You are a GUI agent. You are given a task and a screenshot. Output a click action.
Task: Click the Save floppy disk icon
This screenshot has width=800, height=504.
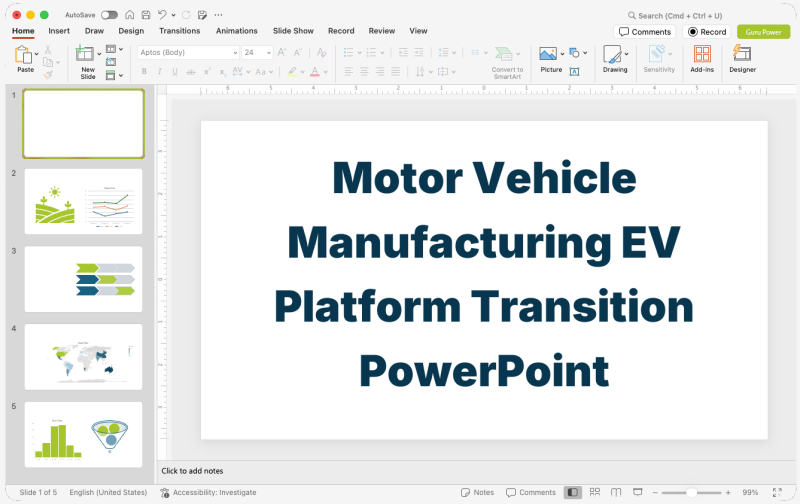click(146, 15)
